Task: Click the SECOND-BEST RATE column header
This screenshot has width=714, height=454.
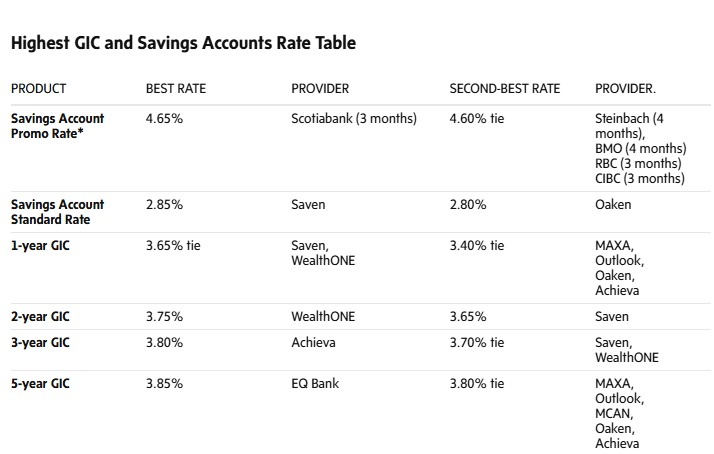Action: (505, 89)
